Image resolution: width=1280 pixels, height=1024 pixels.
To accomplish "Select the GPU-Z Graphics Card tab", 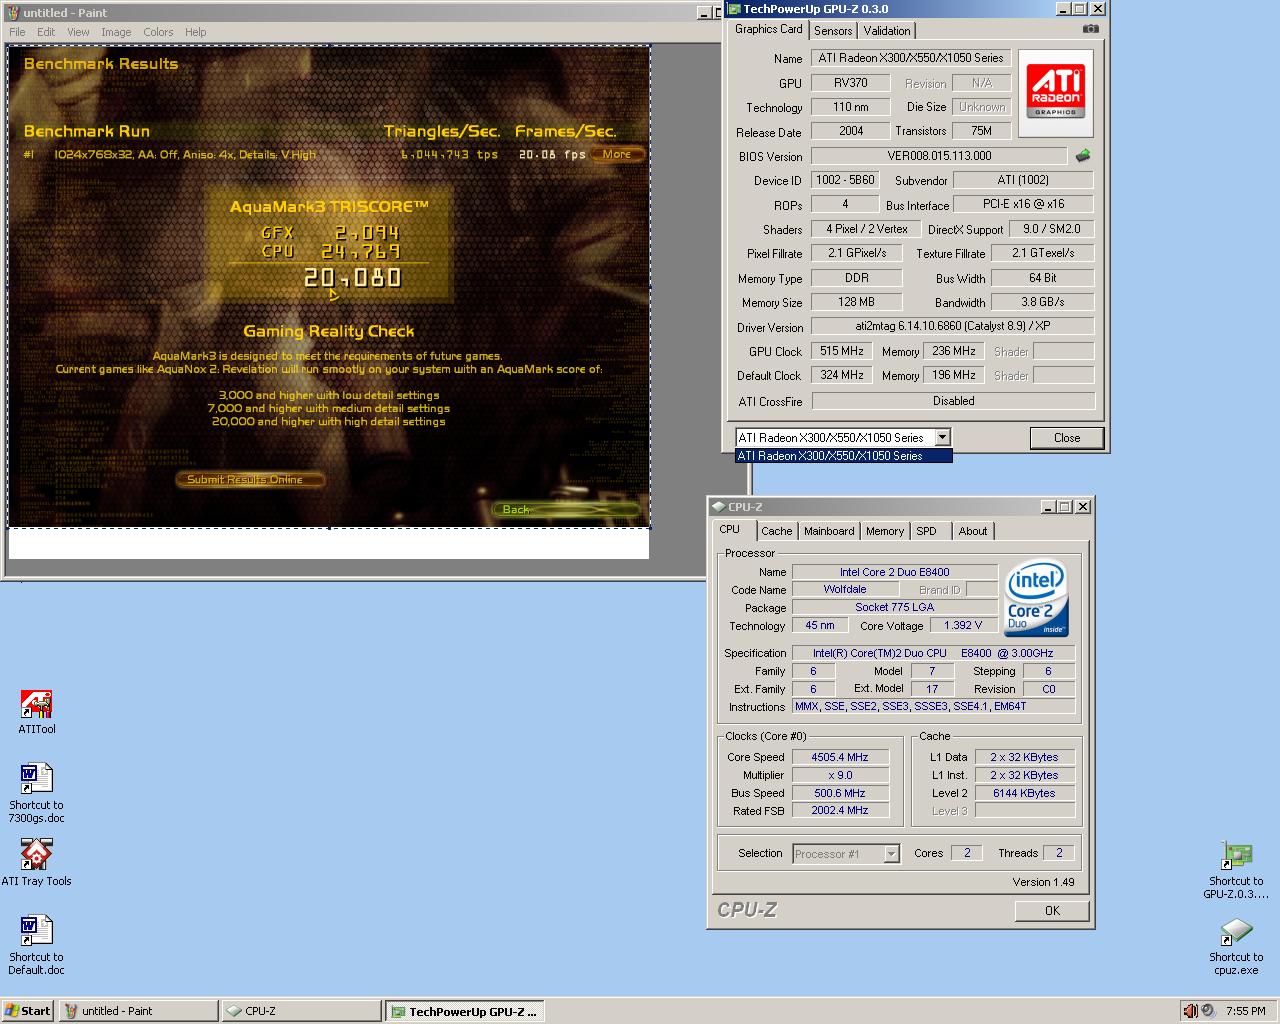I will pos(768,29).
